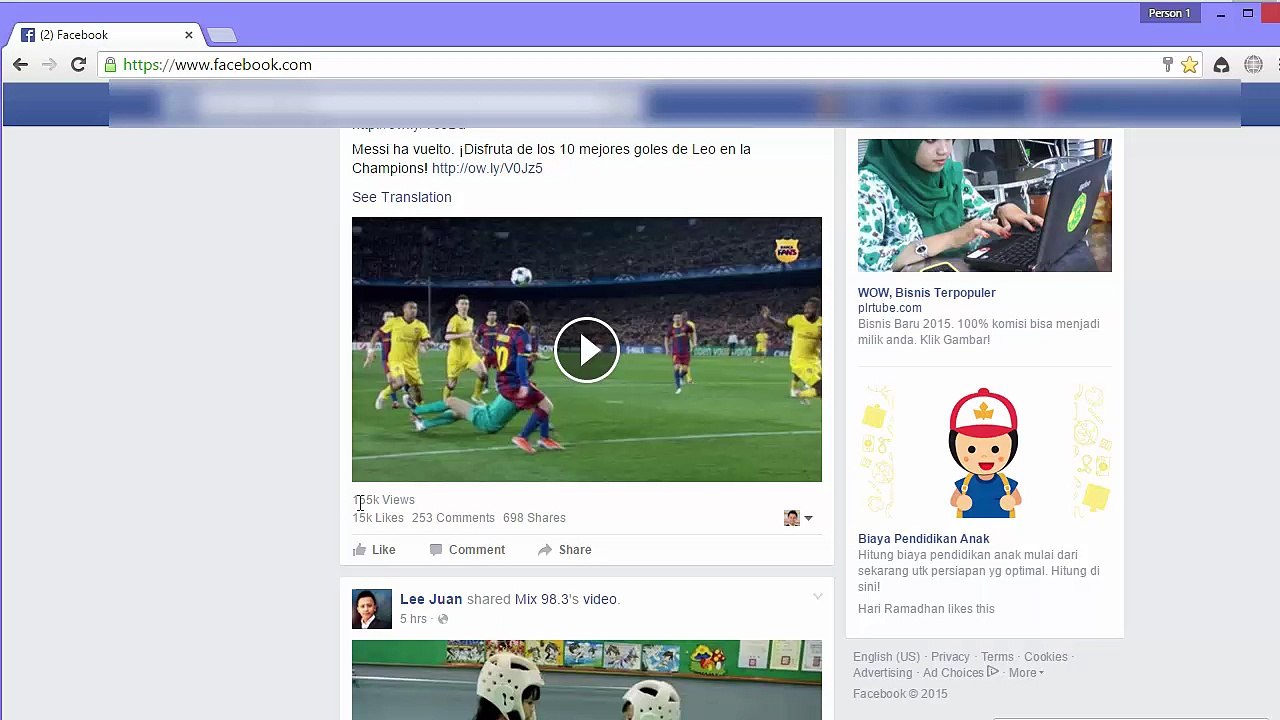Go back with the browser back arrow
Screen dimensions: 1280x720
pyautogui.click(x=21, y=65)
